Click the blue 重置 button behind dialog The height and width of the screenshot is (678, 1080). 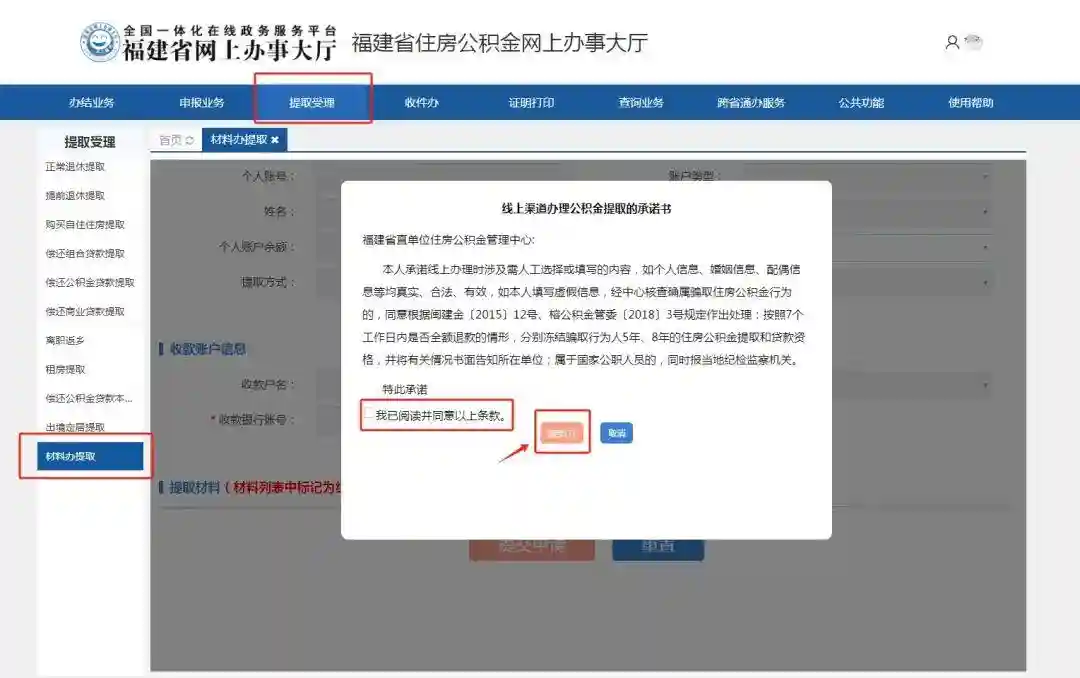(x=658, y=546)
